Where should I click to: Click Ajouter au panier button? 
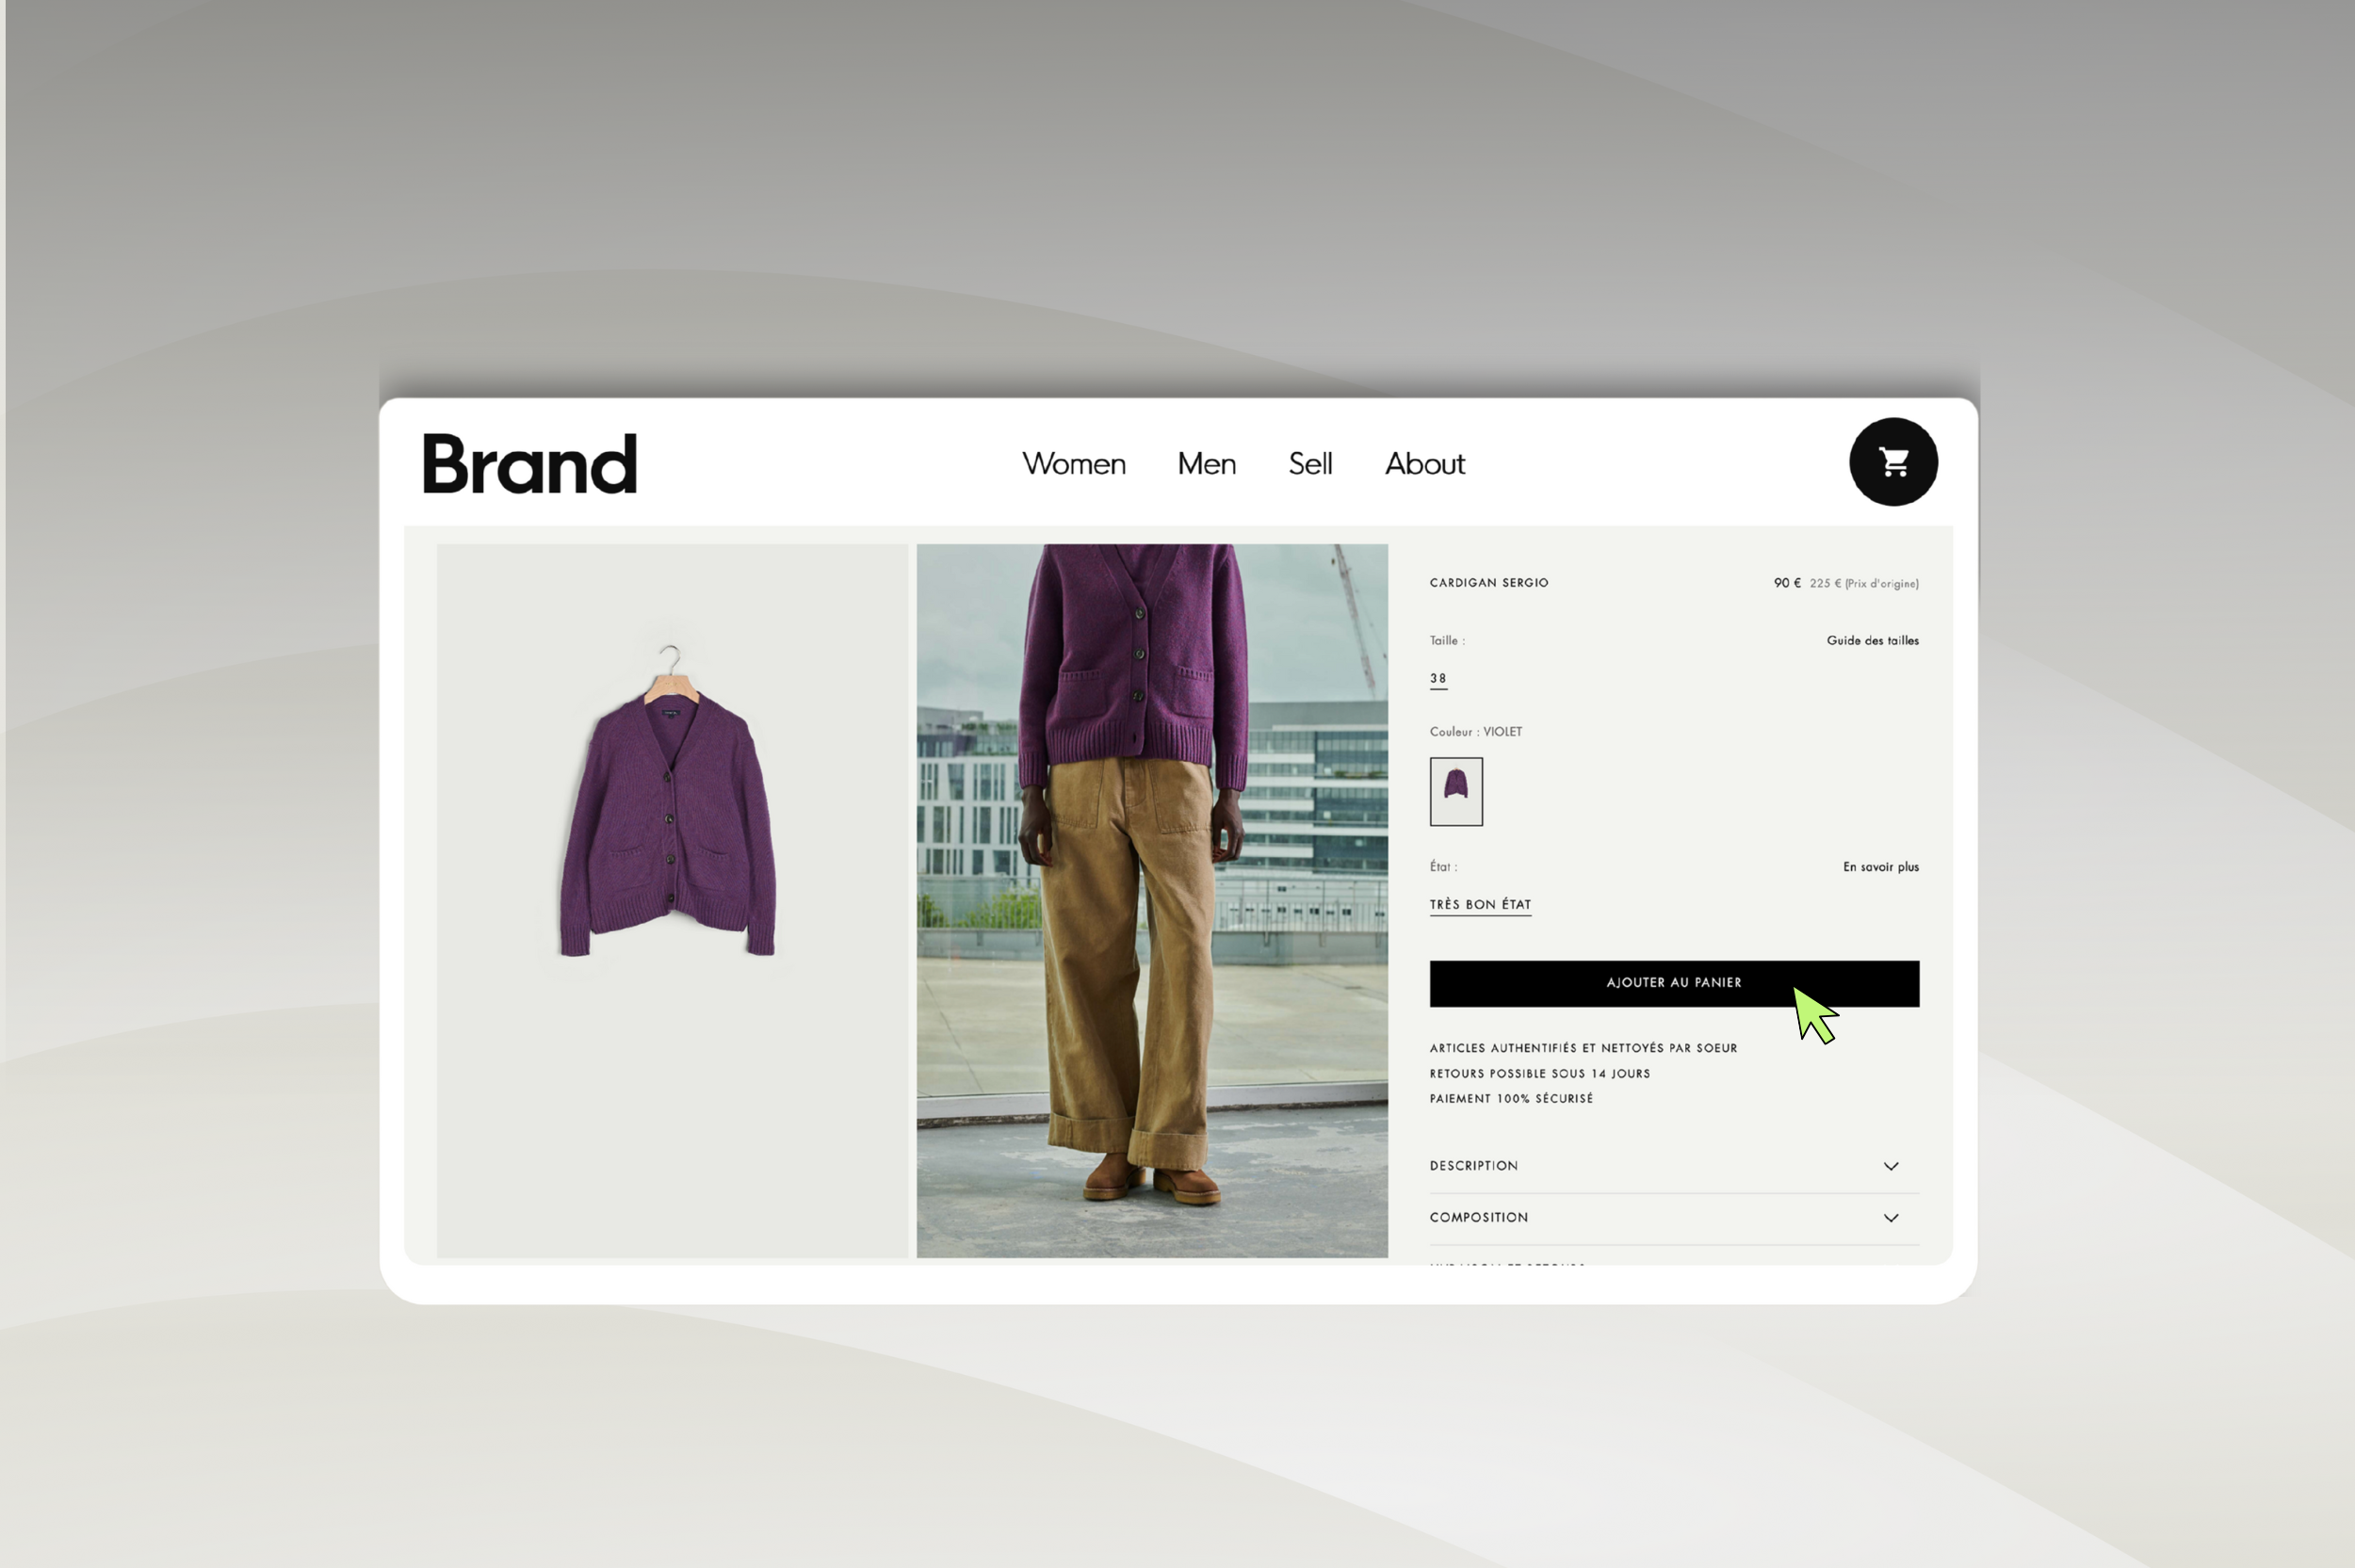pyautogui.click(x=1673, y=983)
